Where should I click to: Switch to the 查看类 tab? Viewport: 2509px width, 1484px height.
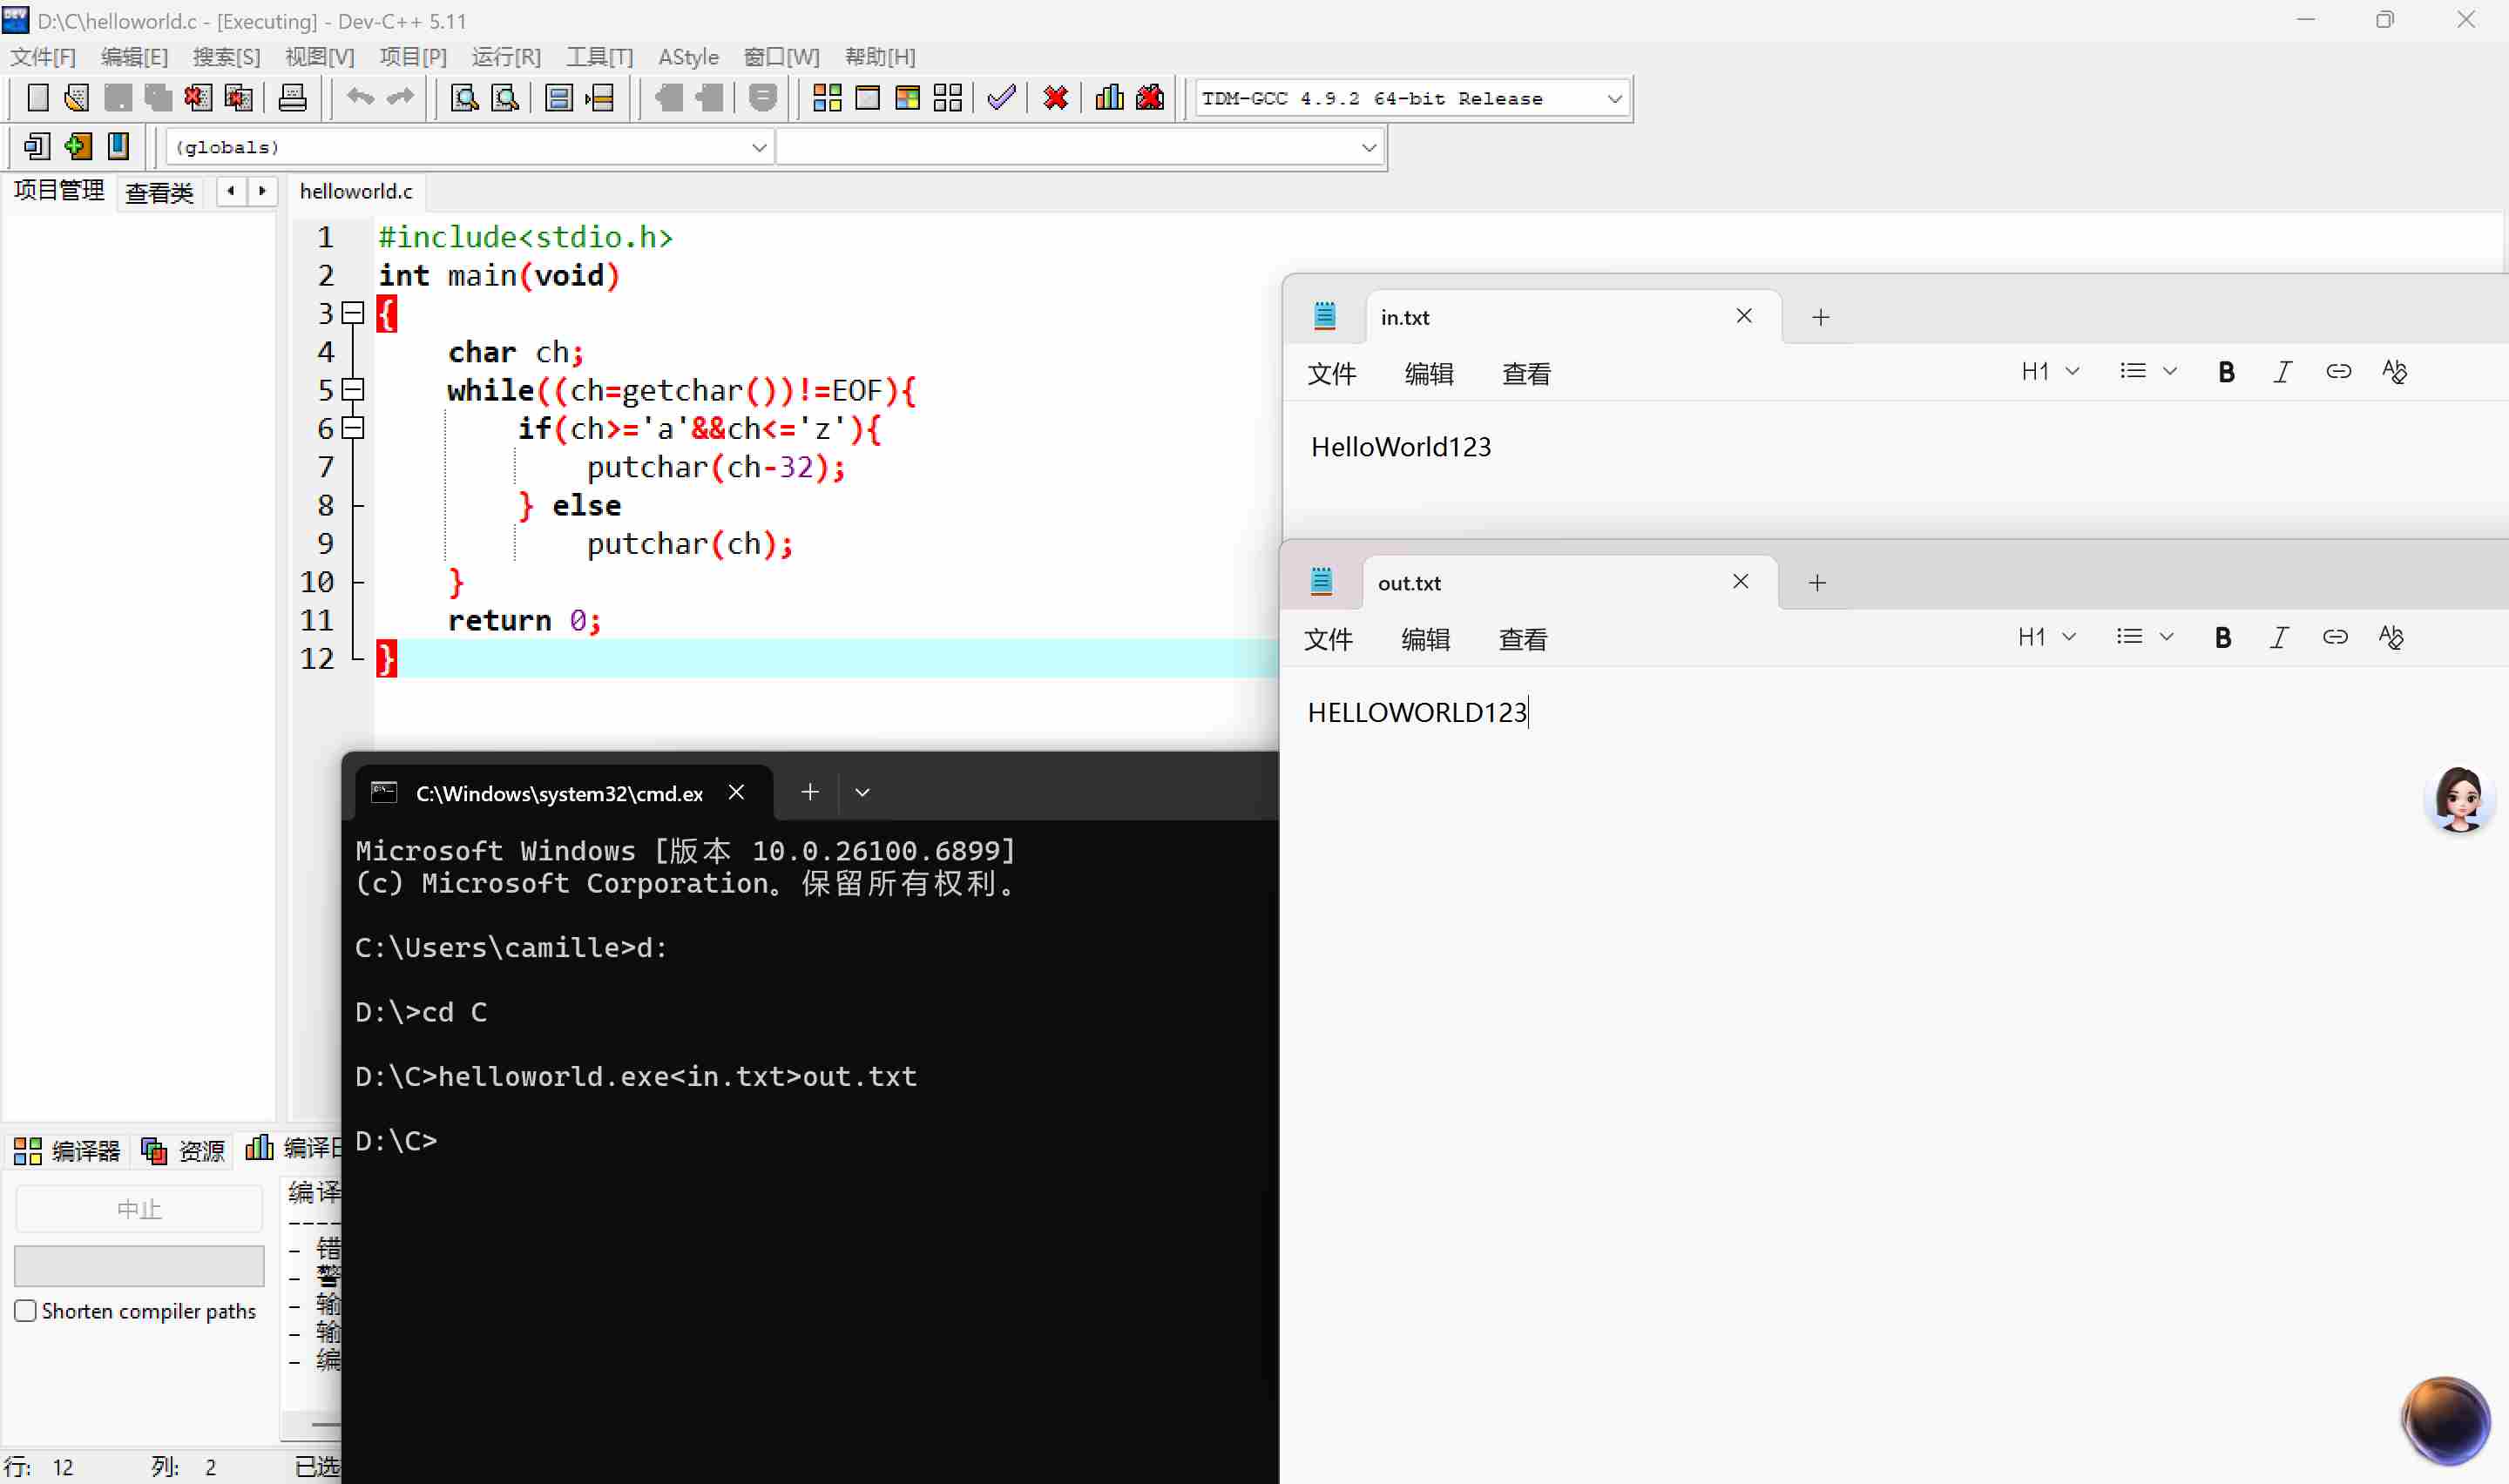click(159, 192)
